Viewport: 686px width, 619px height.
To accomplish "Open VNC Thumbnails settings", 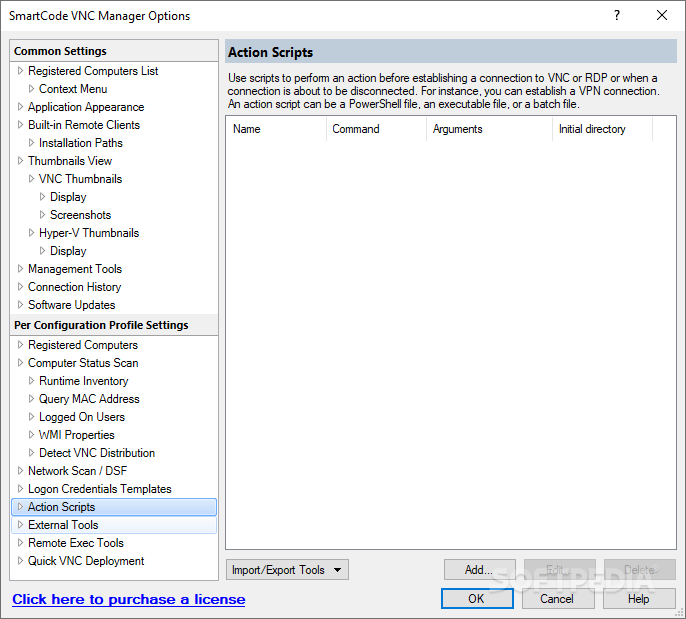I will pos(80,178).
